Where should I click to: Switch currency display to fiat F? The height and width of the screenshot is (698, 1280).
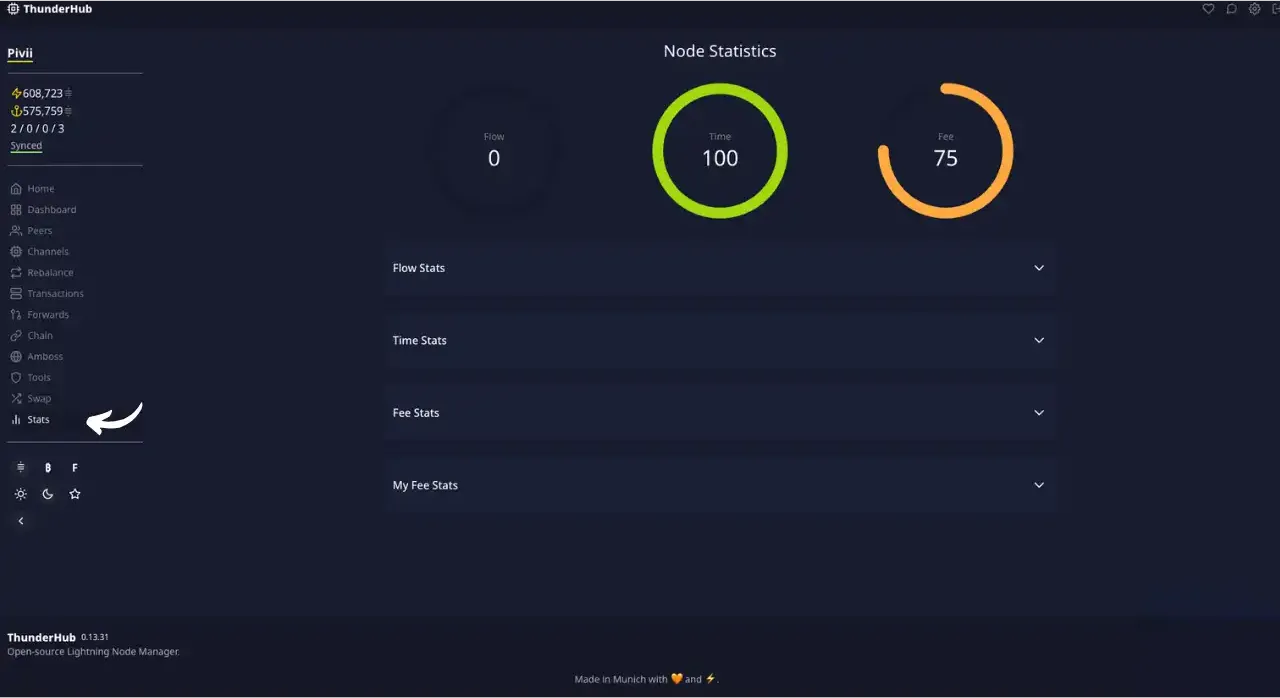(x=75, y=467)
